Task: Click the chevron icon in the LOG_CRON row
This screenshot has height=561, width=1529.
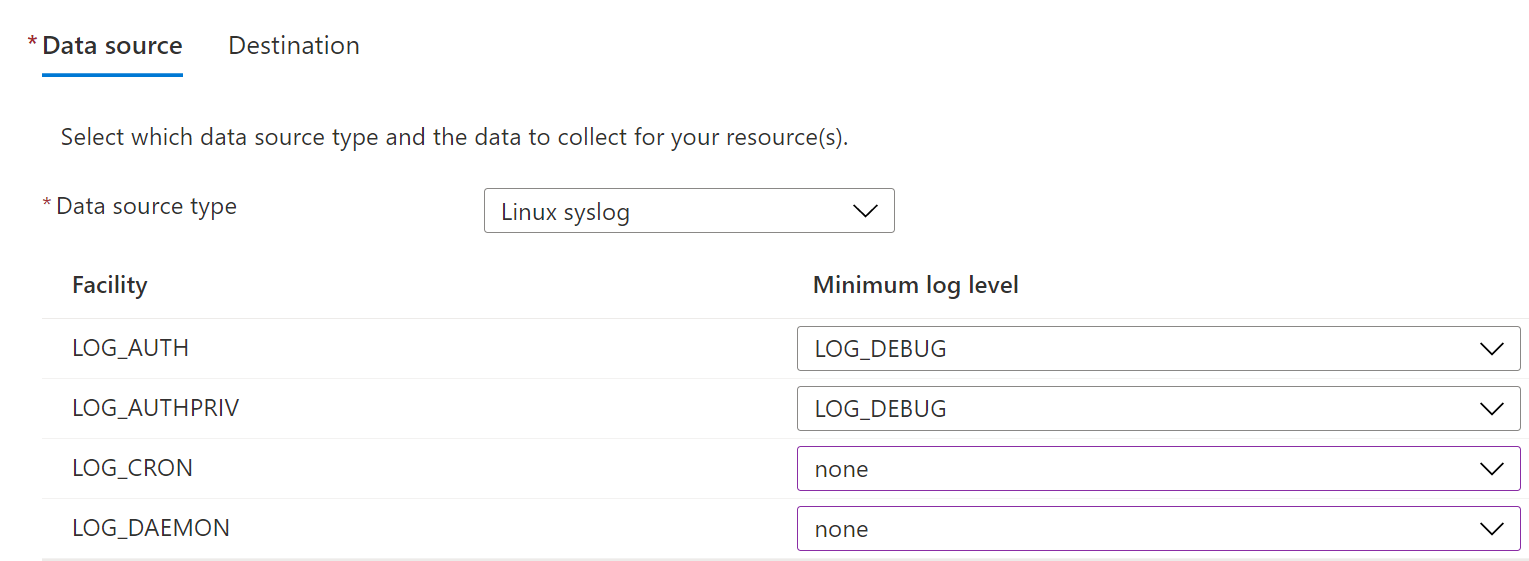Action: 1491,469
